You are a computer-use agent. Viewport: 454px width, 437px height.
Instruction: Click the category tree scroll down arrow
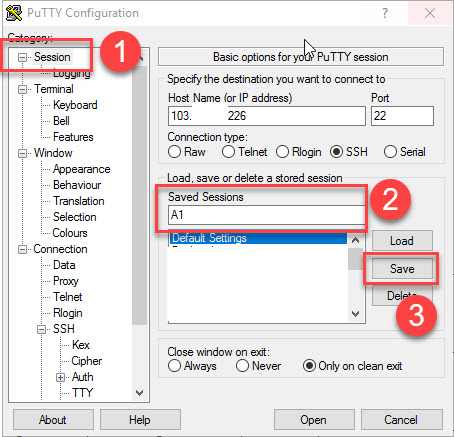point(140,393)
